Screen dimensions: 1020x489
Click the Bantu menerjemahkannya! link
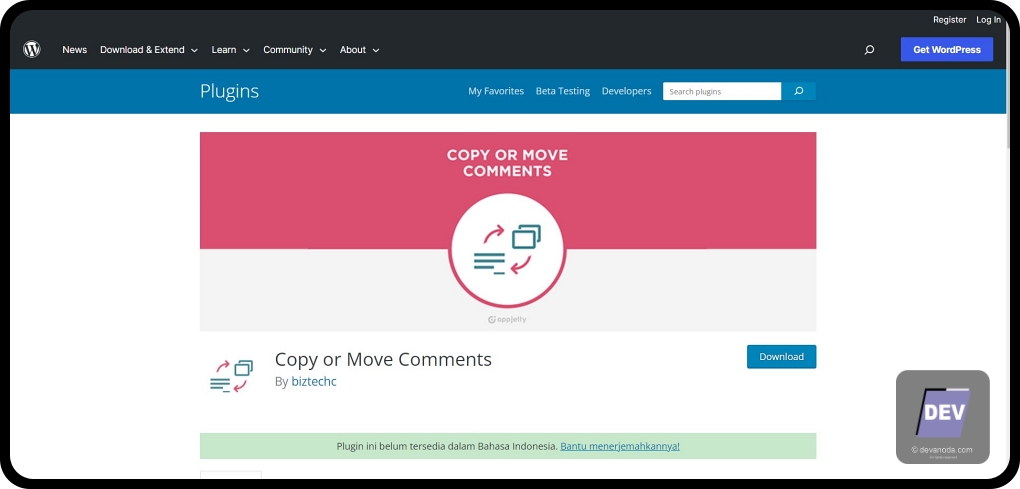coord(620,446)
